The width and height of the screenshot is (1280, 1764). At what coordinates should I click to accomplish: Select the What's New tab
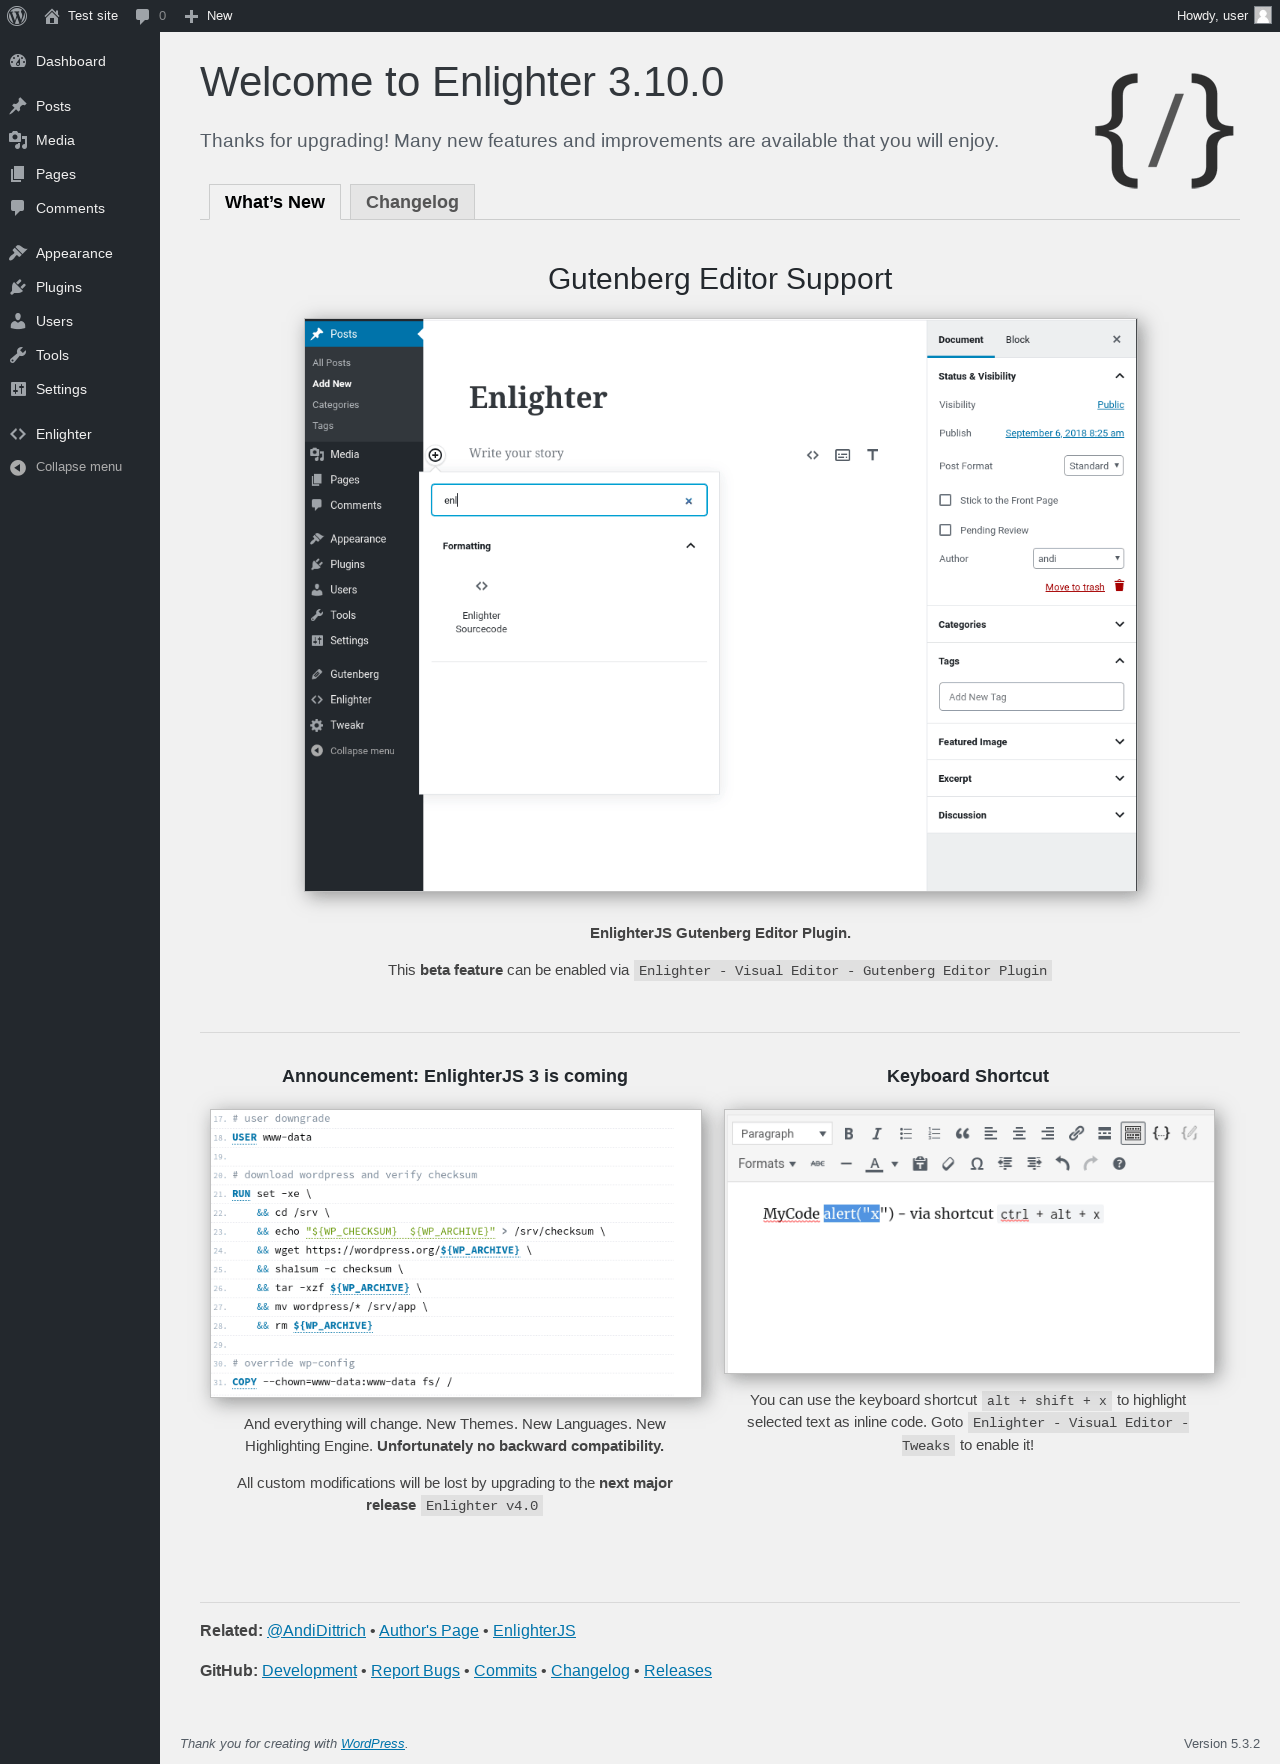(275, 202)
